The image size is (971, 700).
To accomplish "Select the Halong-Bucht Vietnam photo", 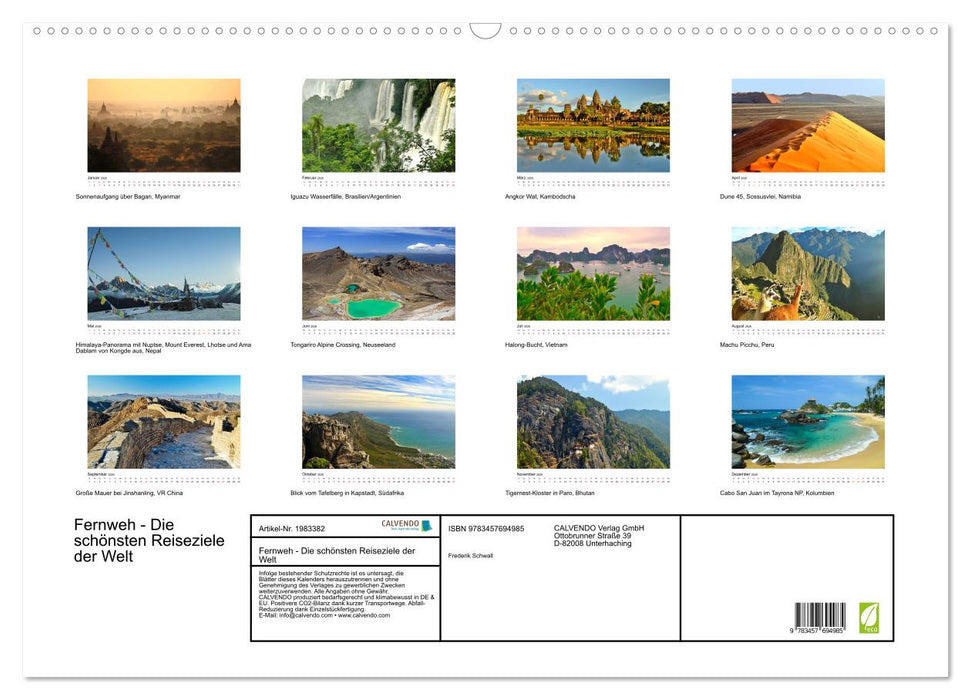I will [x=594, y=274].
